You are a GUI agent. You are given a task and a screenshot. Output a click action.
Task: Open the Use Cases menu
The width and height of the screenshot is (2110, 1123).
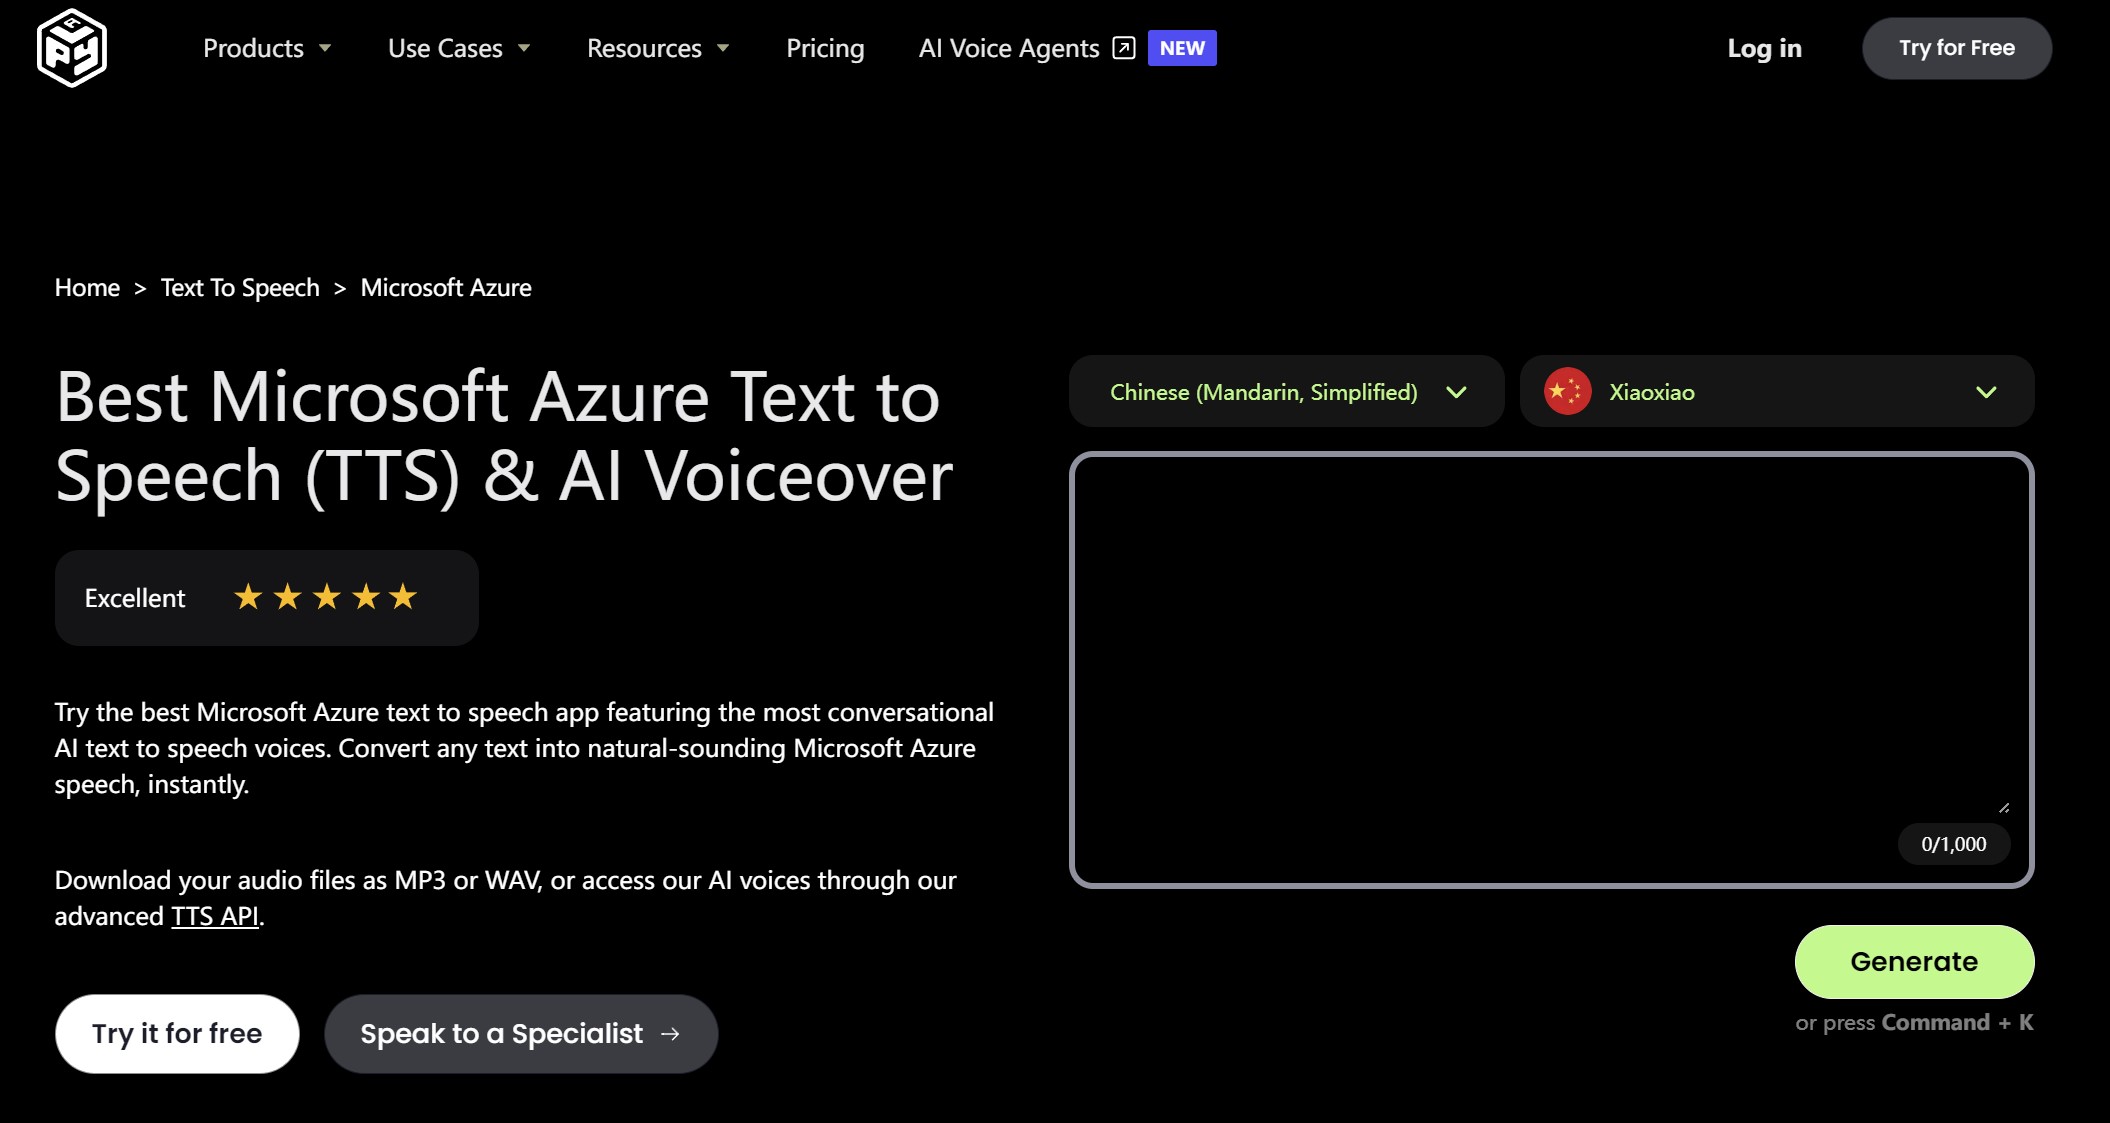coord(445,48)
